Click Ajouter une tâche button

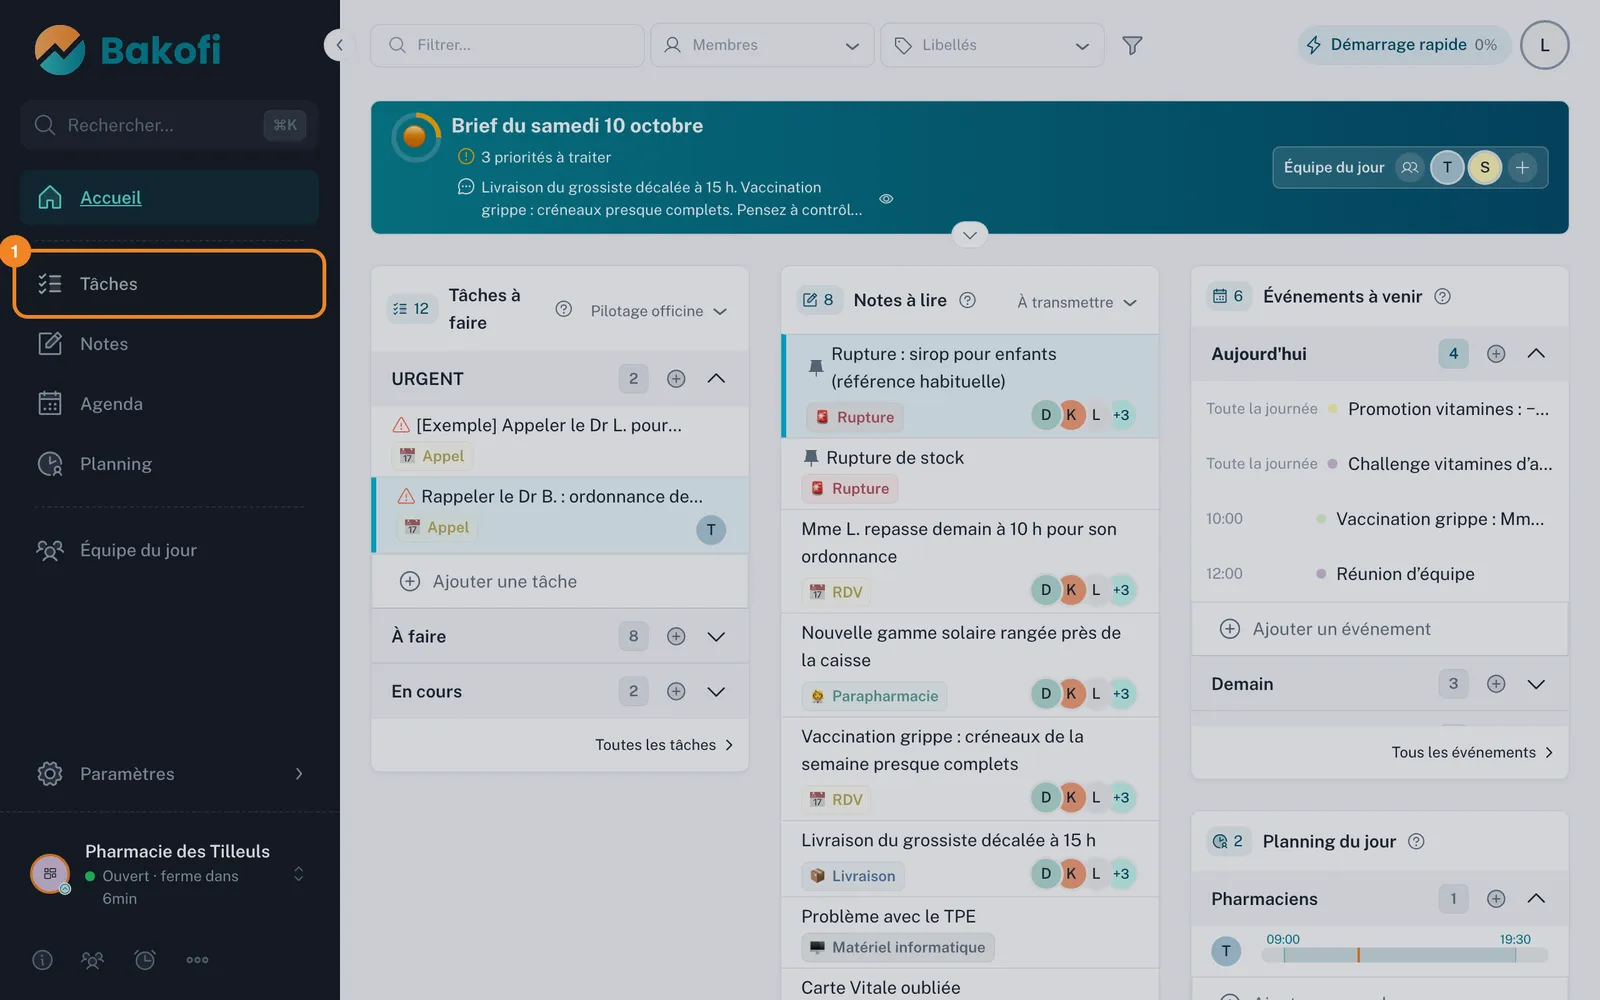pyautogui.click(x=560, y=581)
